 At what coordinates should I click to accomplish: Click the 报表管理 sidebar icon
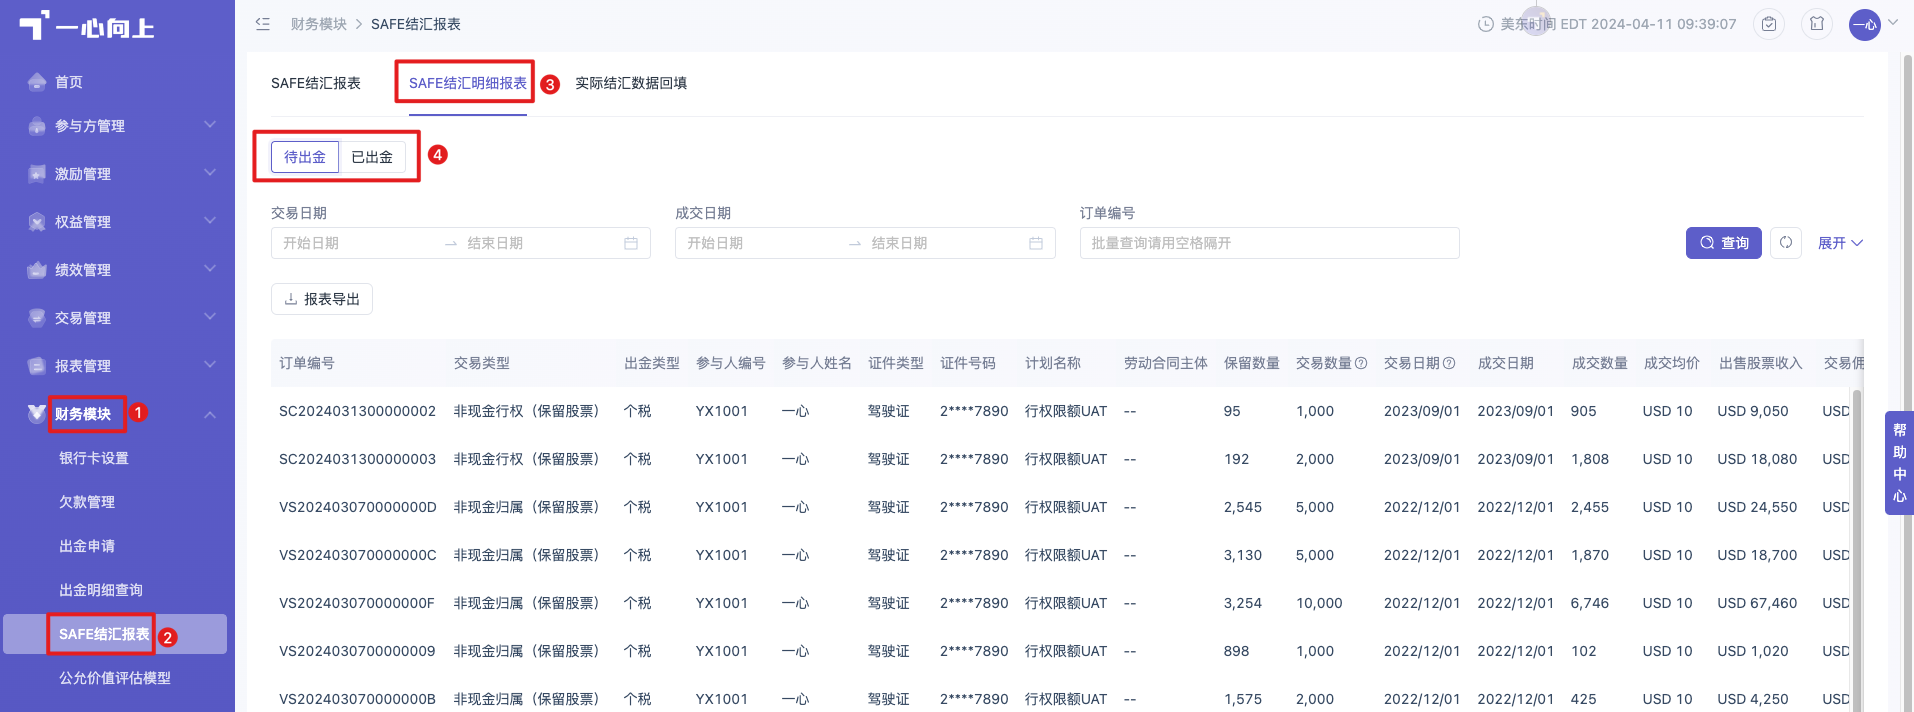click(37, 366)
